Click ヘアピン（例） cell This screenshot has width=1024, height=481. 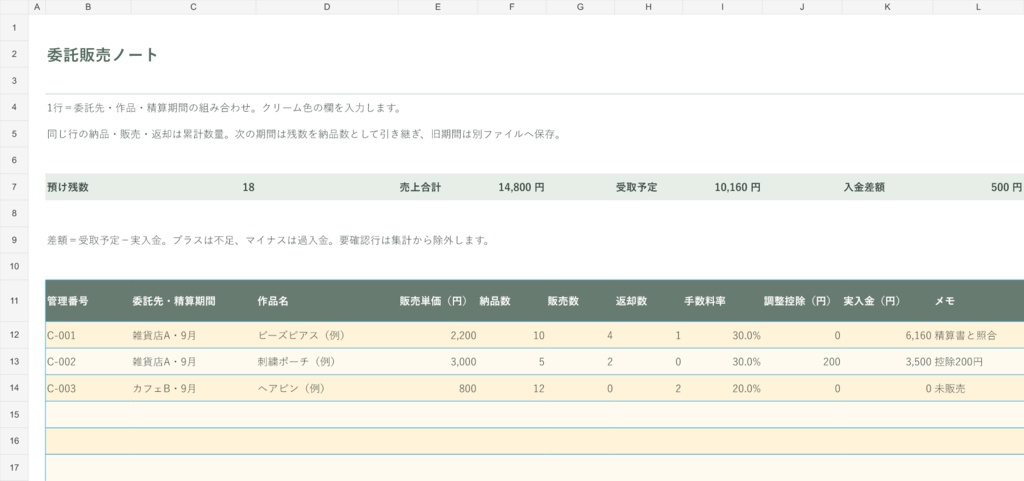point(327,388)
